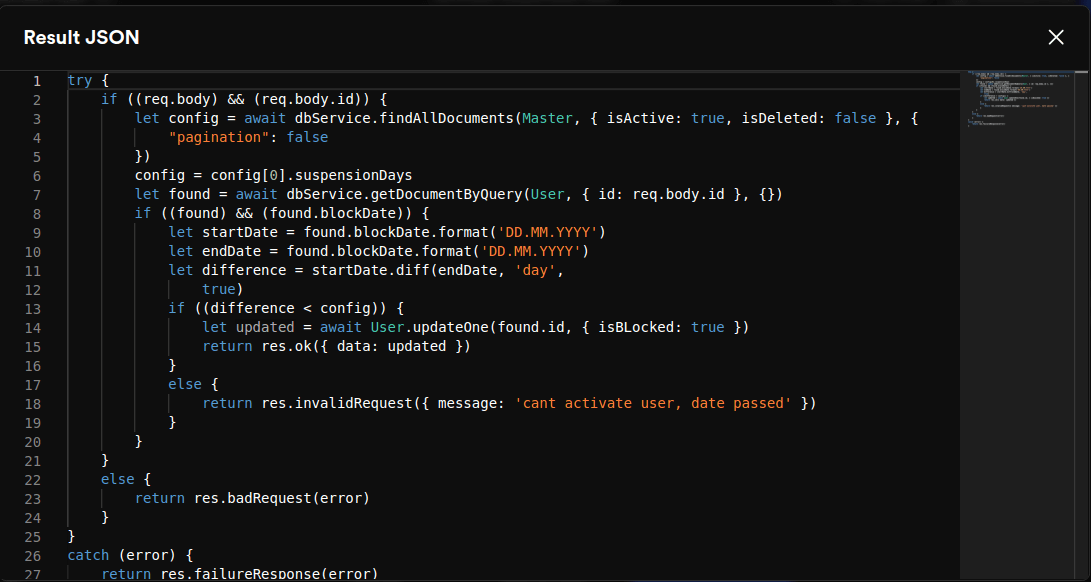Close the Result JSON dialog
Viewport: 1091px width, 582px height.
(1056, 37)
